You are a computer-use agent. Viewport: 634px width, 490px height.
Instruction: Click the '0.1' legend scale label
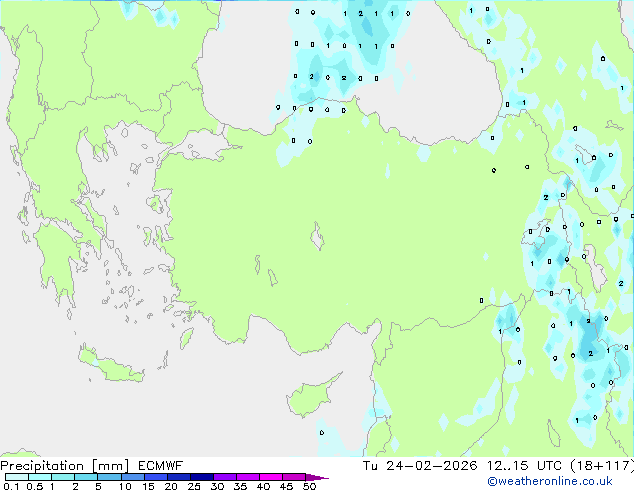[x=11, y=486]
